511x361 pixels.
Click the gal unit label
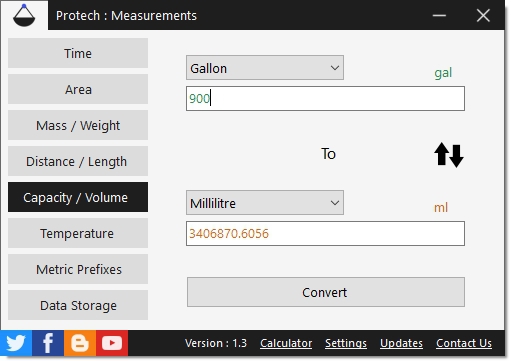point(443,73)
